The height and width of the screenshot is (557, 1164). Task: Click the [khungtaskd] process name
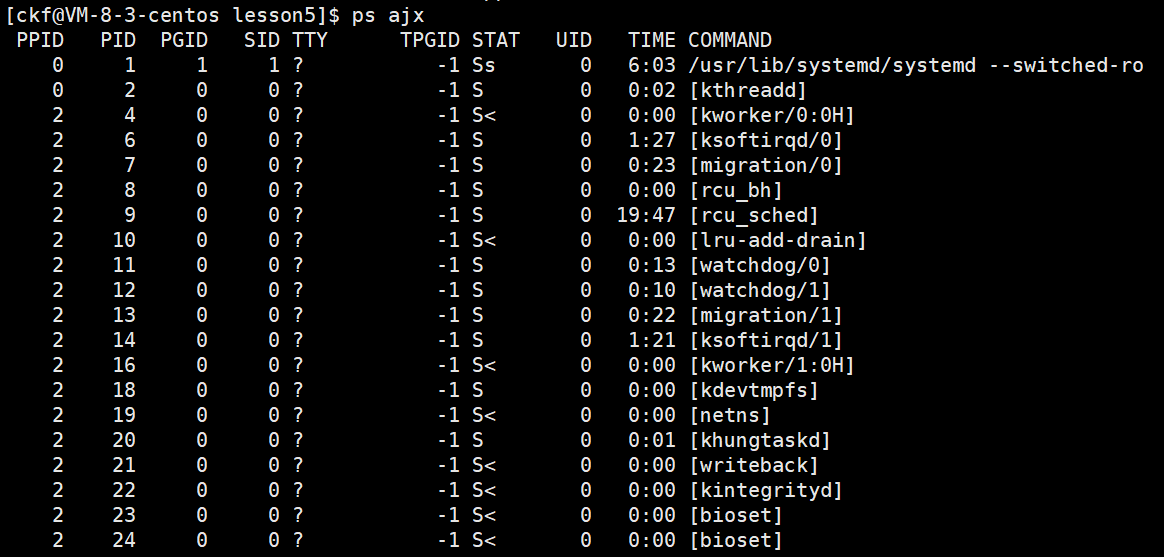(x=760, y=440)
